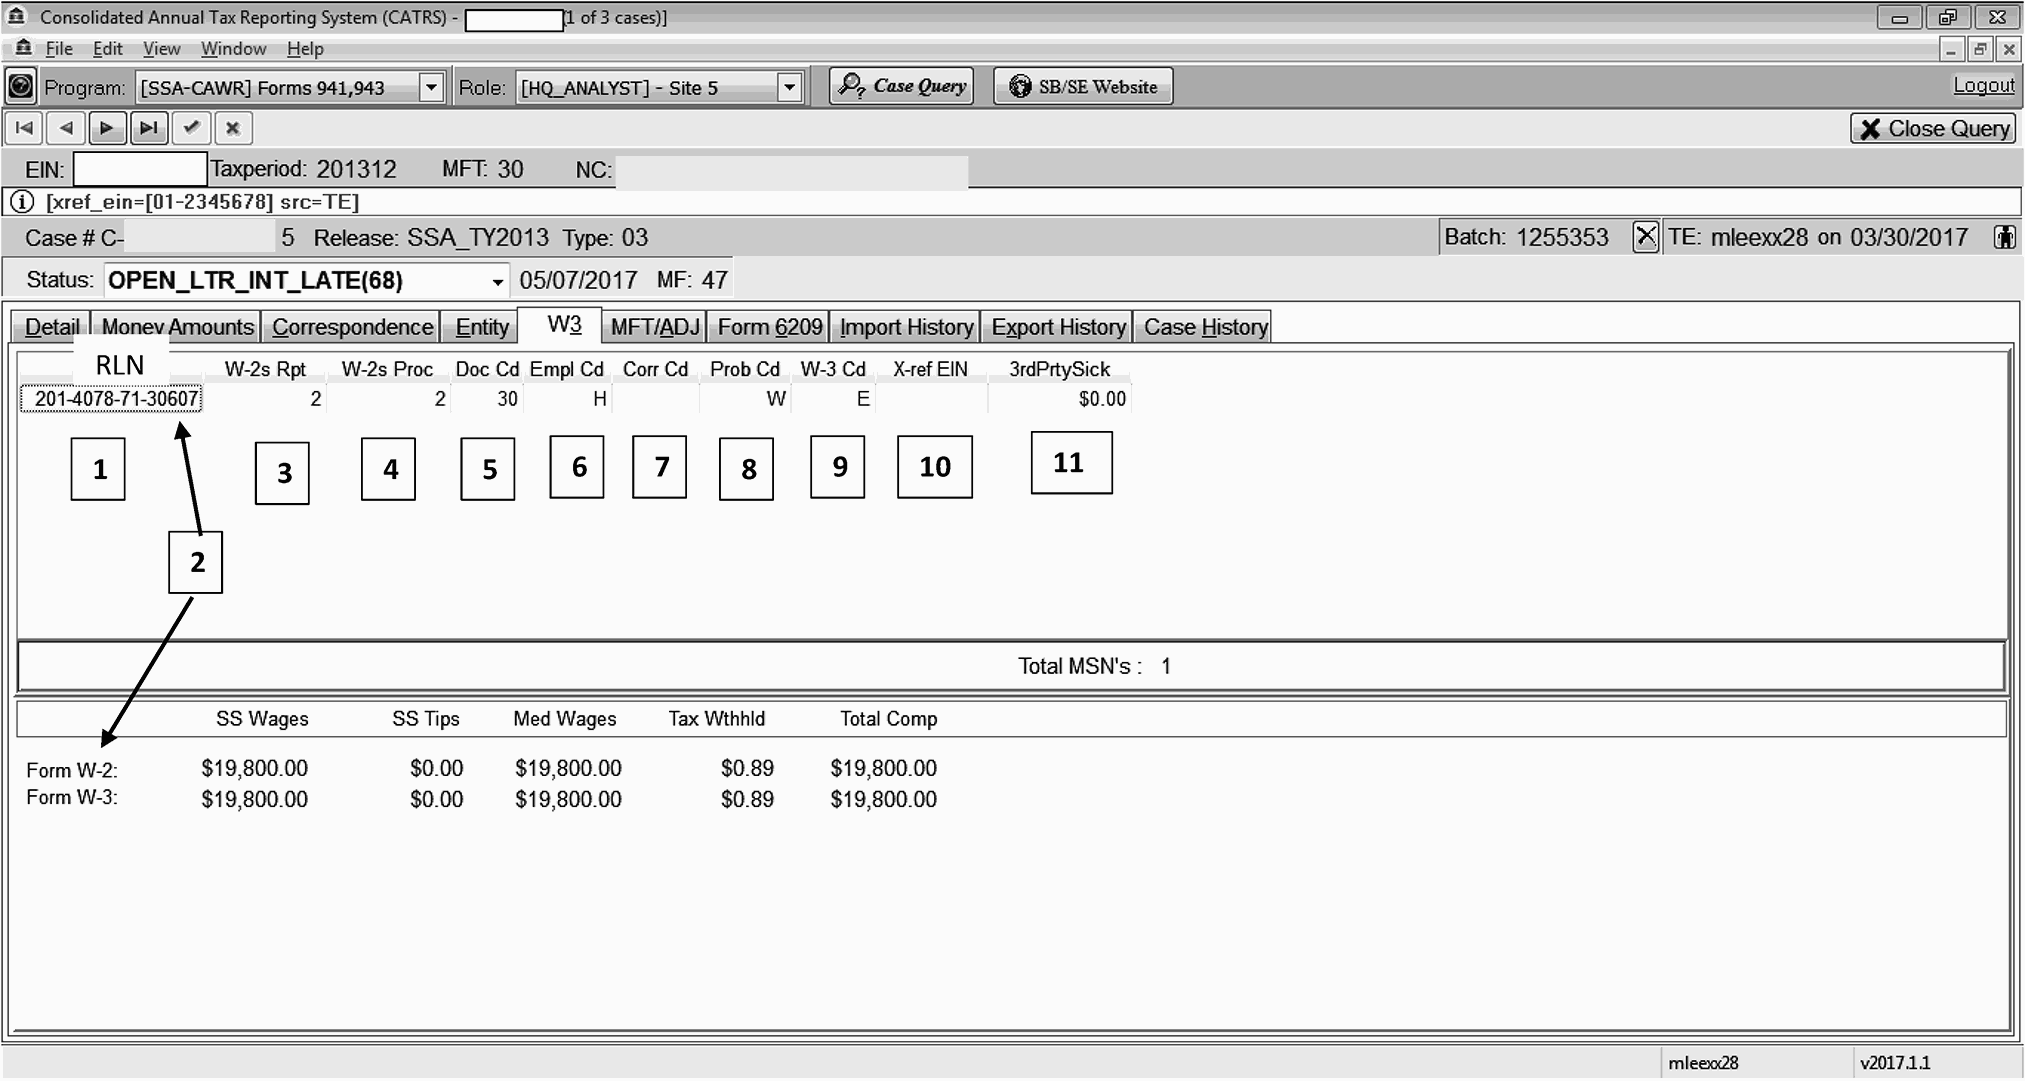Click the Case Query button
This screenshot has width=2025, height=1081.
(902, 86)
